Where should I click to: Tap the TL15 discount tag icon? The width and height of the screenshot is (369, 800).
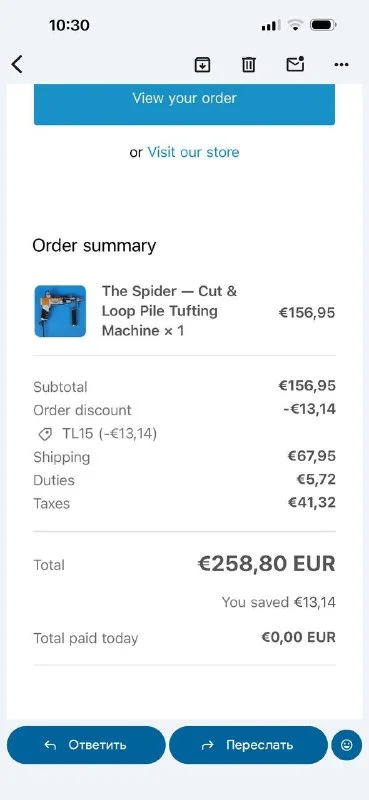tap(45, 434)
